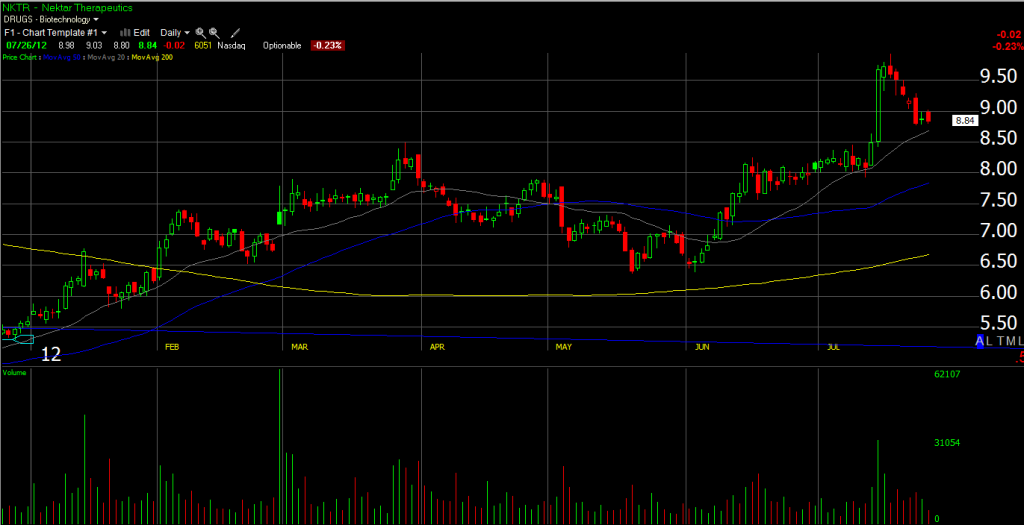Select the drawing pencil tool
The height and width of the screenshot is (525, 1024).
[235, 32]
